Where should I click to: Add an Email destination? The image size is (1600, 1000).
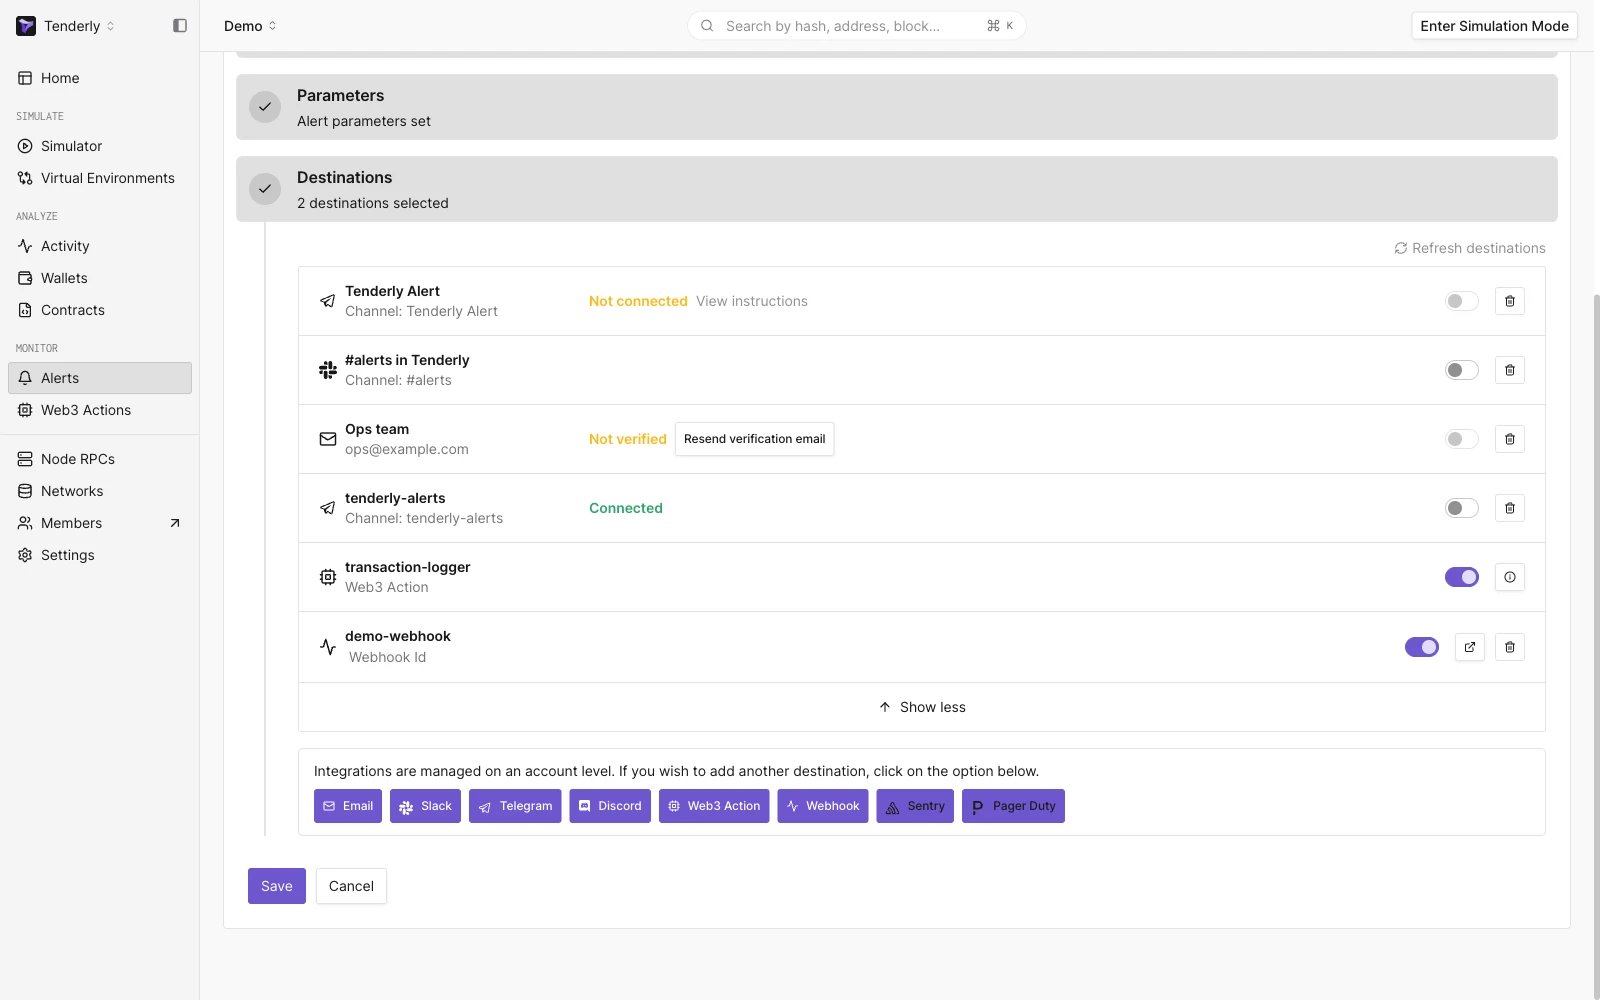(348, 806)
